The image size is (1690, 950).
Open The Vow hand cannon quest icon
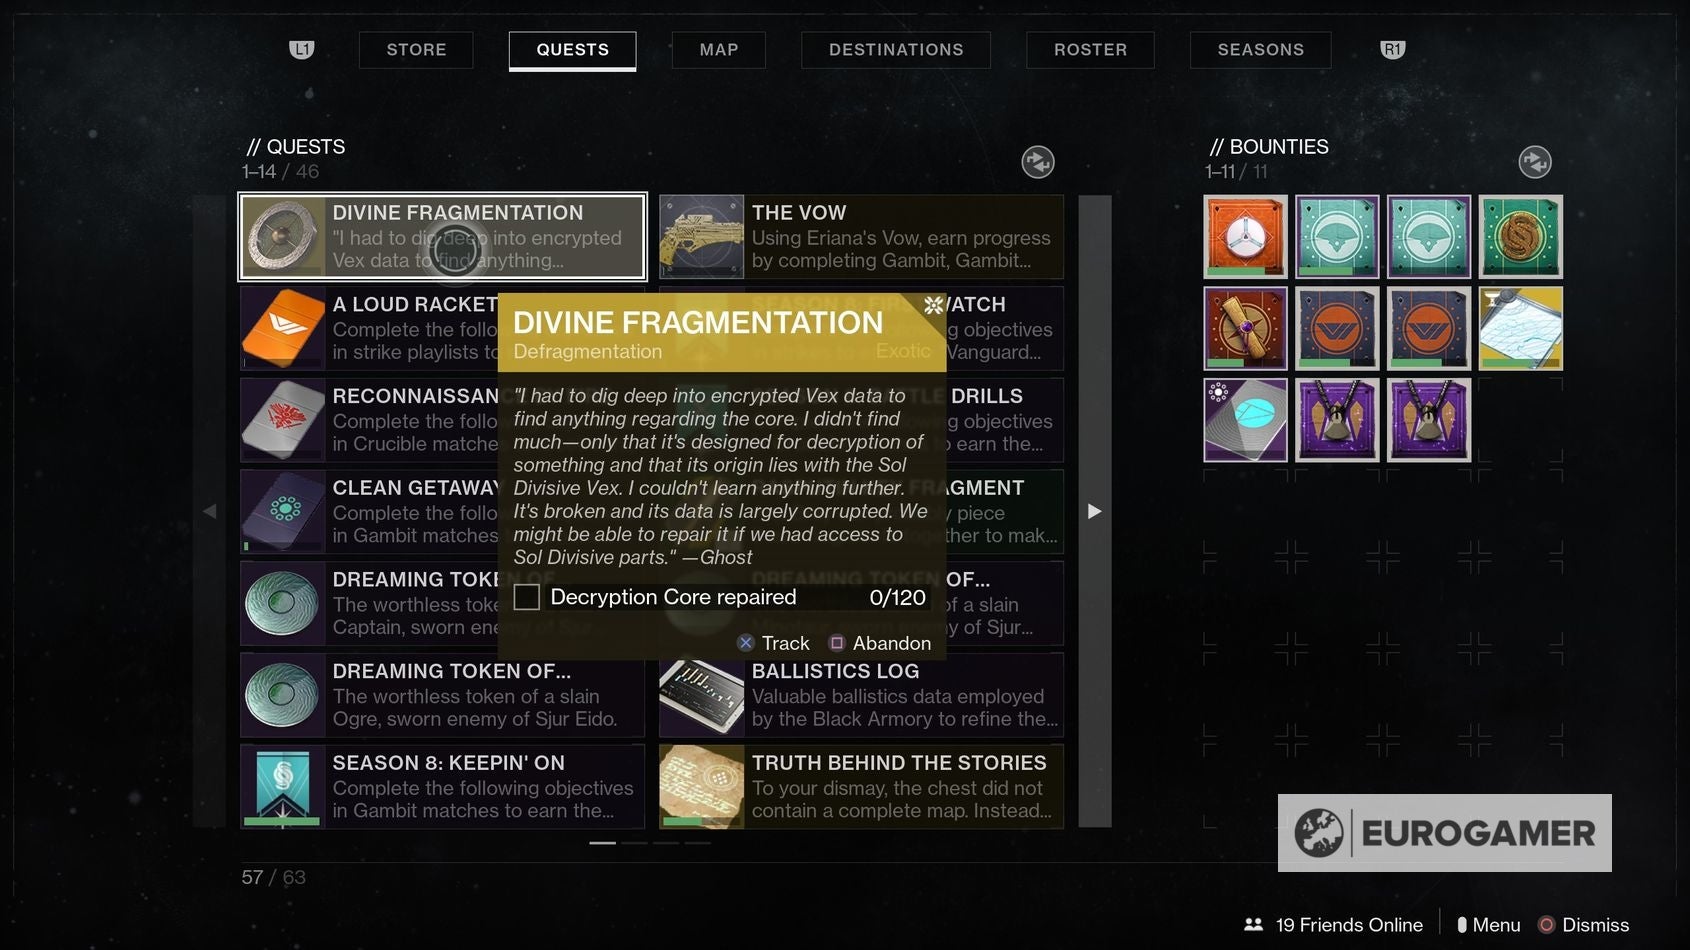[701, 236]
